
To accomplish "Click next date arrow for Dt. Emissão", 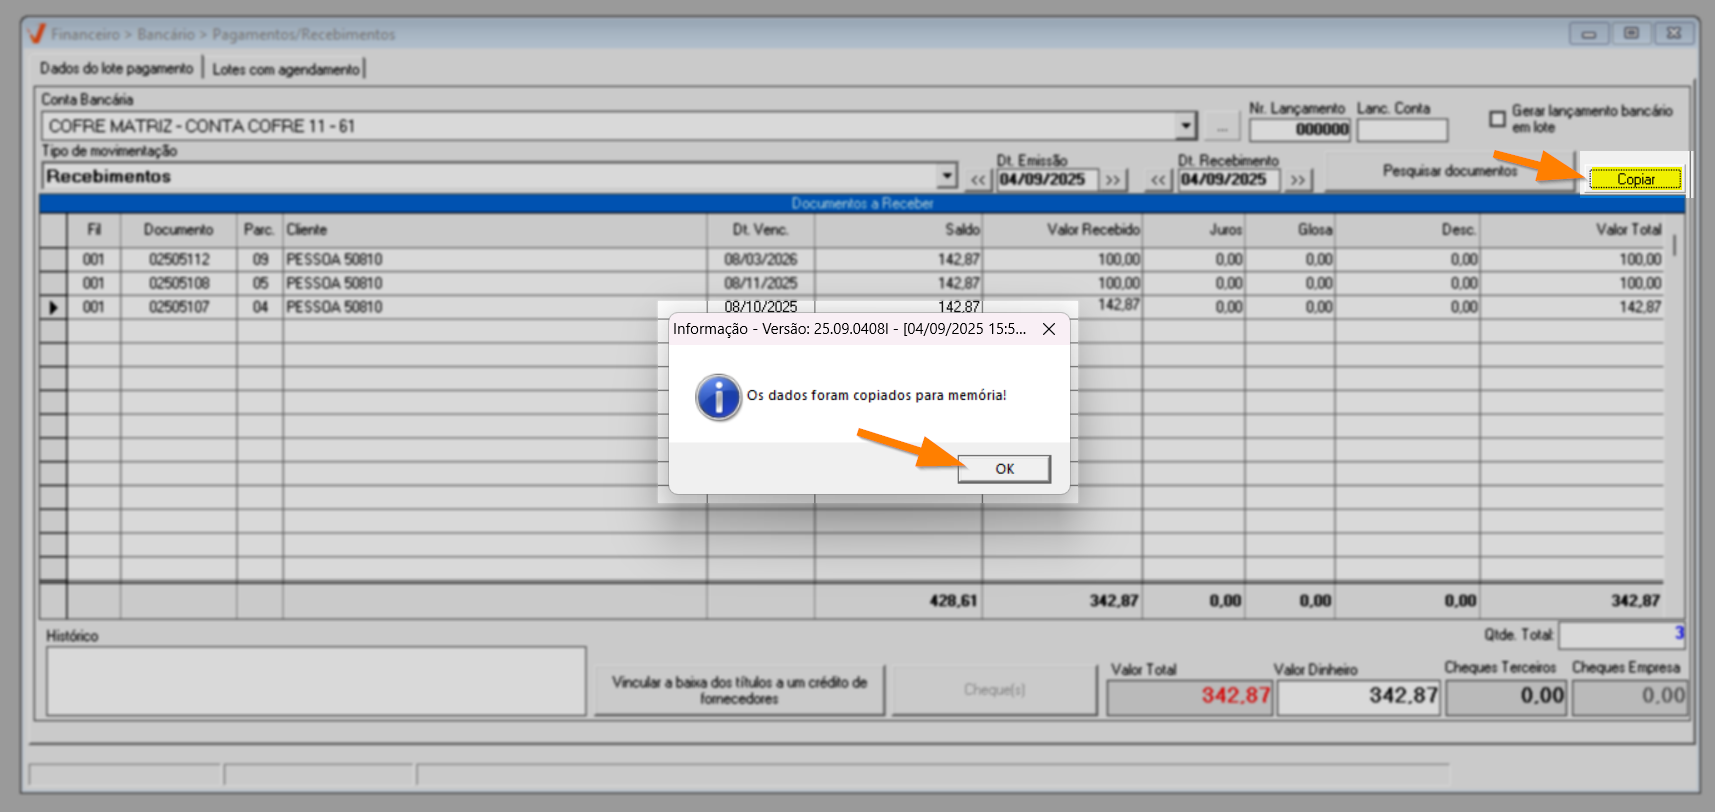I will tap(1113, 180).
